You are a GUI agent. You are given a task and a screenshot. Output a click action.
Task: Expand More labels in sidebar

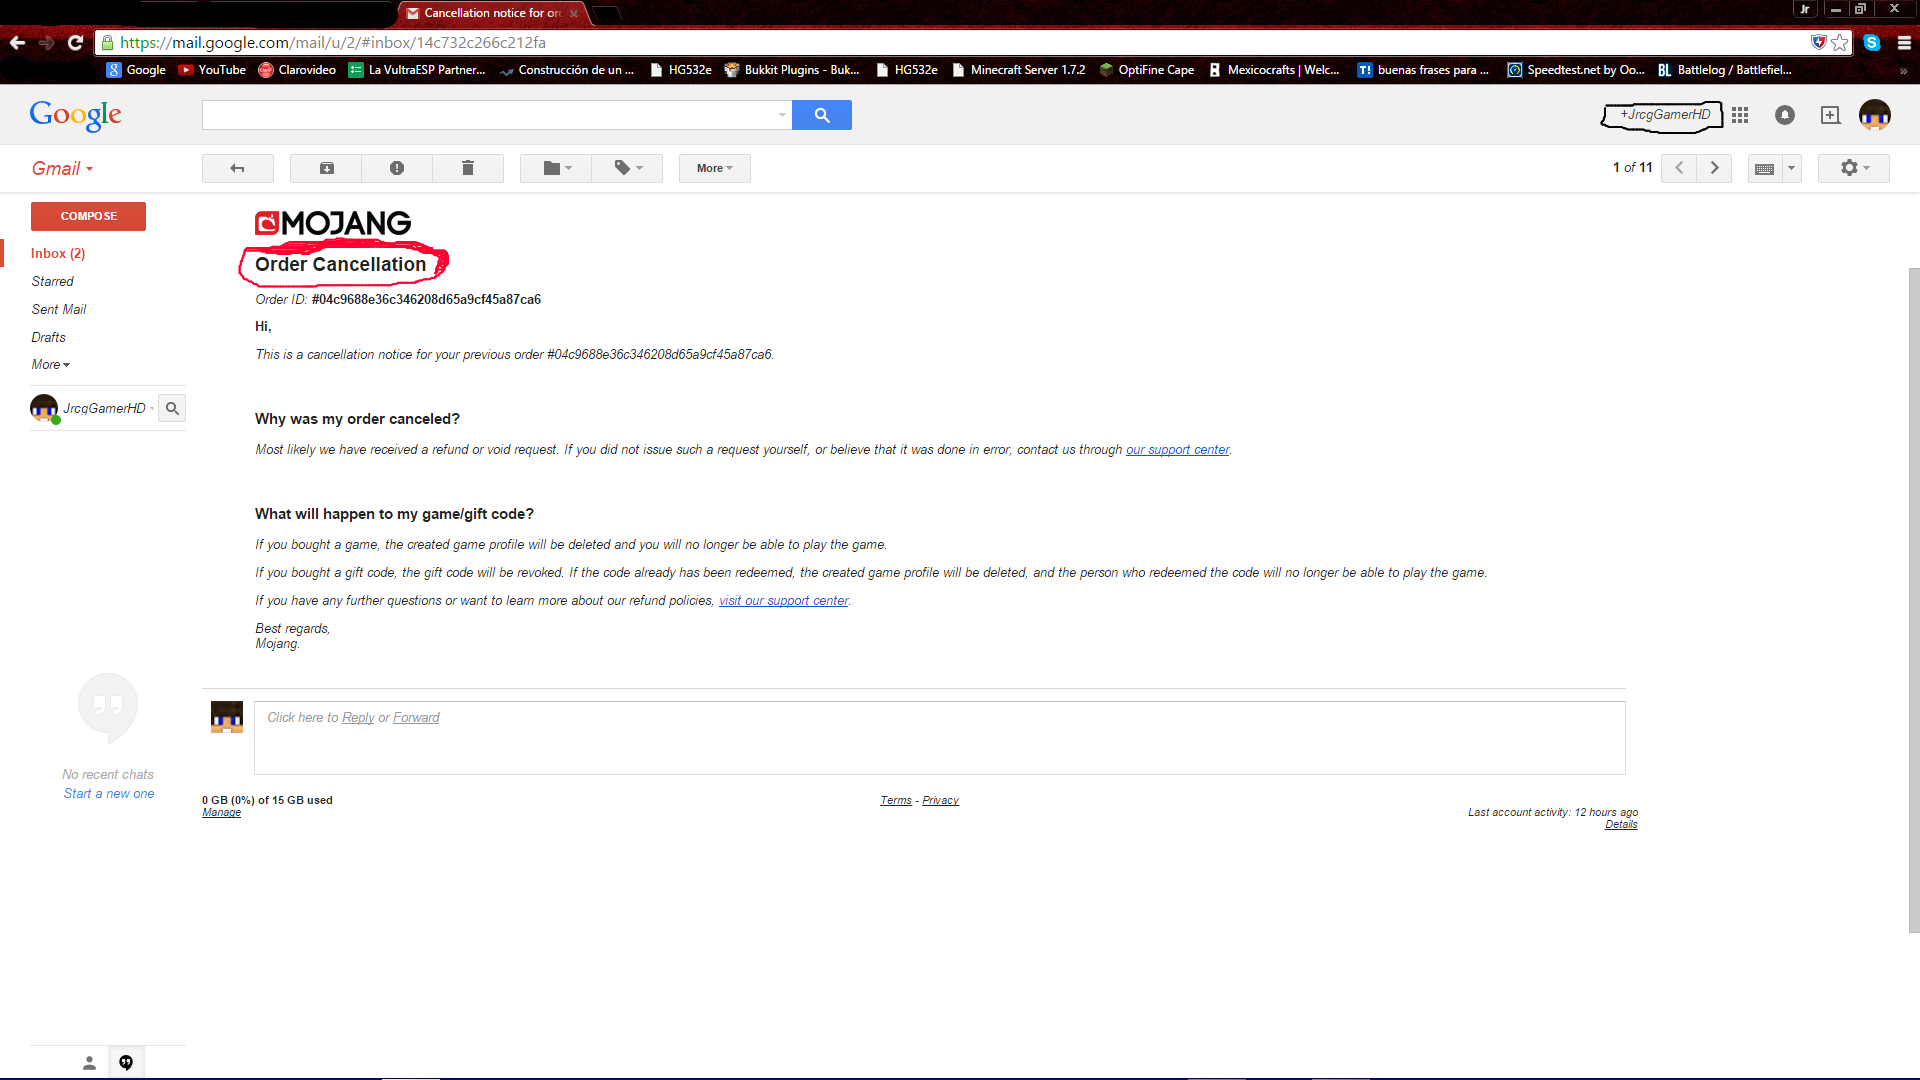[x=50, y=365]
